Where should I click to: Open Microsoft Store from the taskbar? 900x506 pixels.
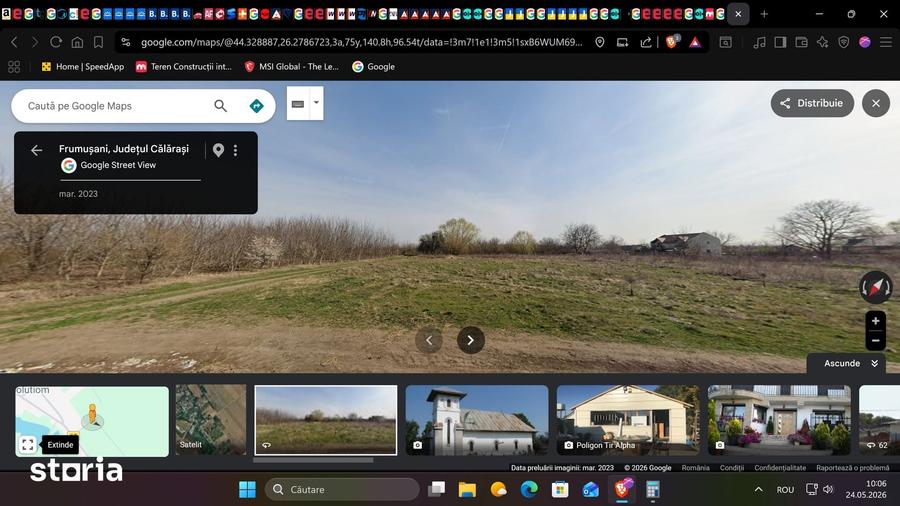(560, 489)
